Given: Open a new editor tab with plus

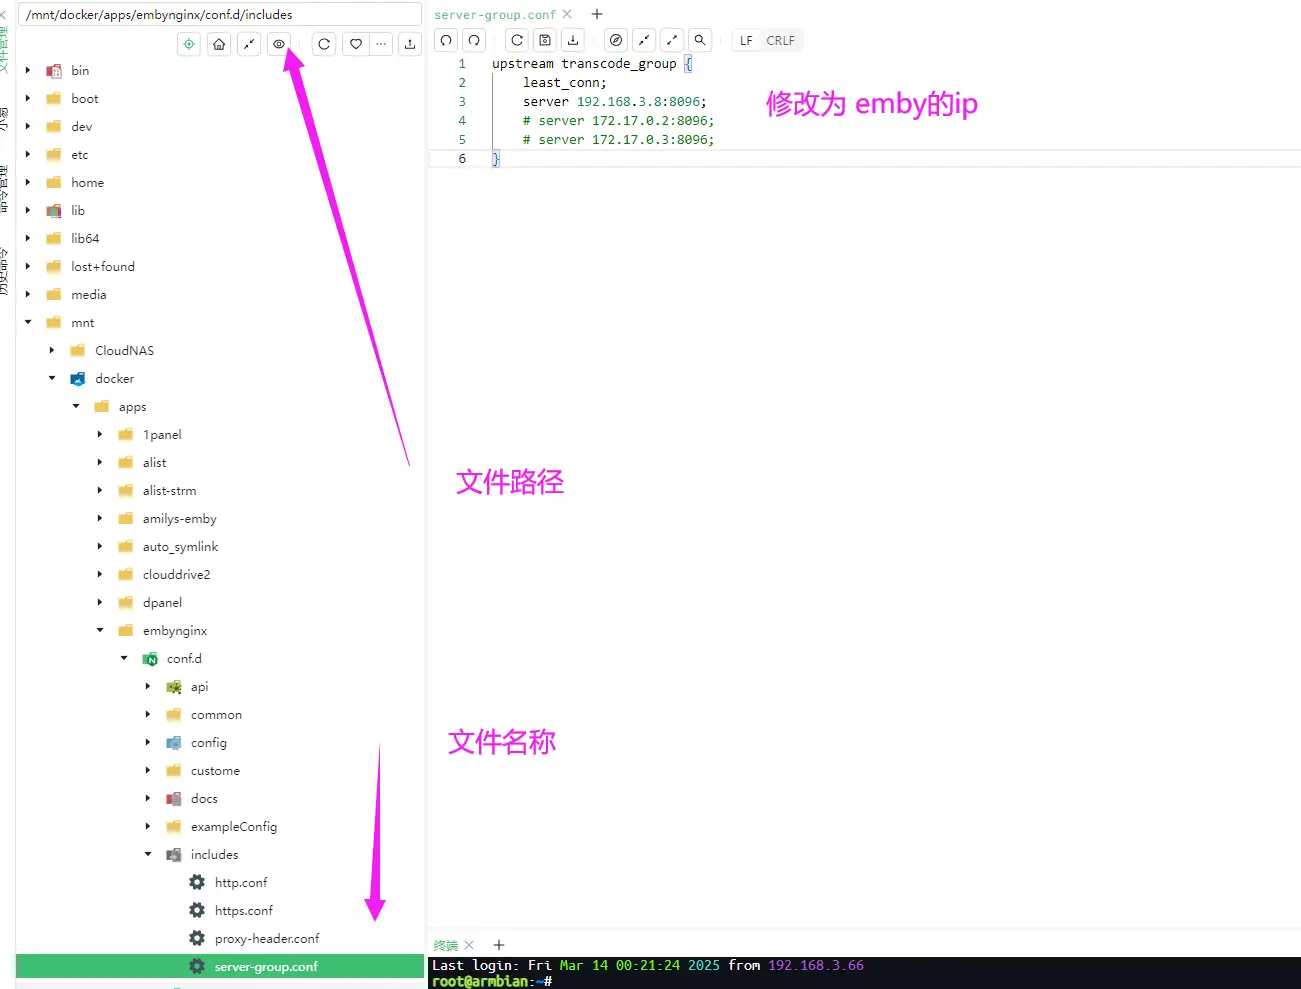Looking at the screenshot, I should pyautogui.click(x=597, y=15).
